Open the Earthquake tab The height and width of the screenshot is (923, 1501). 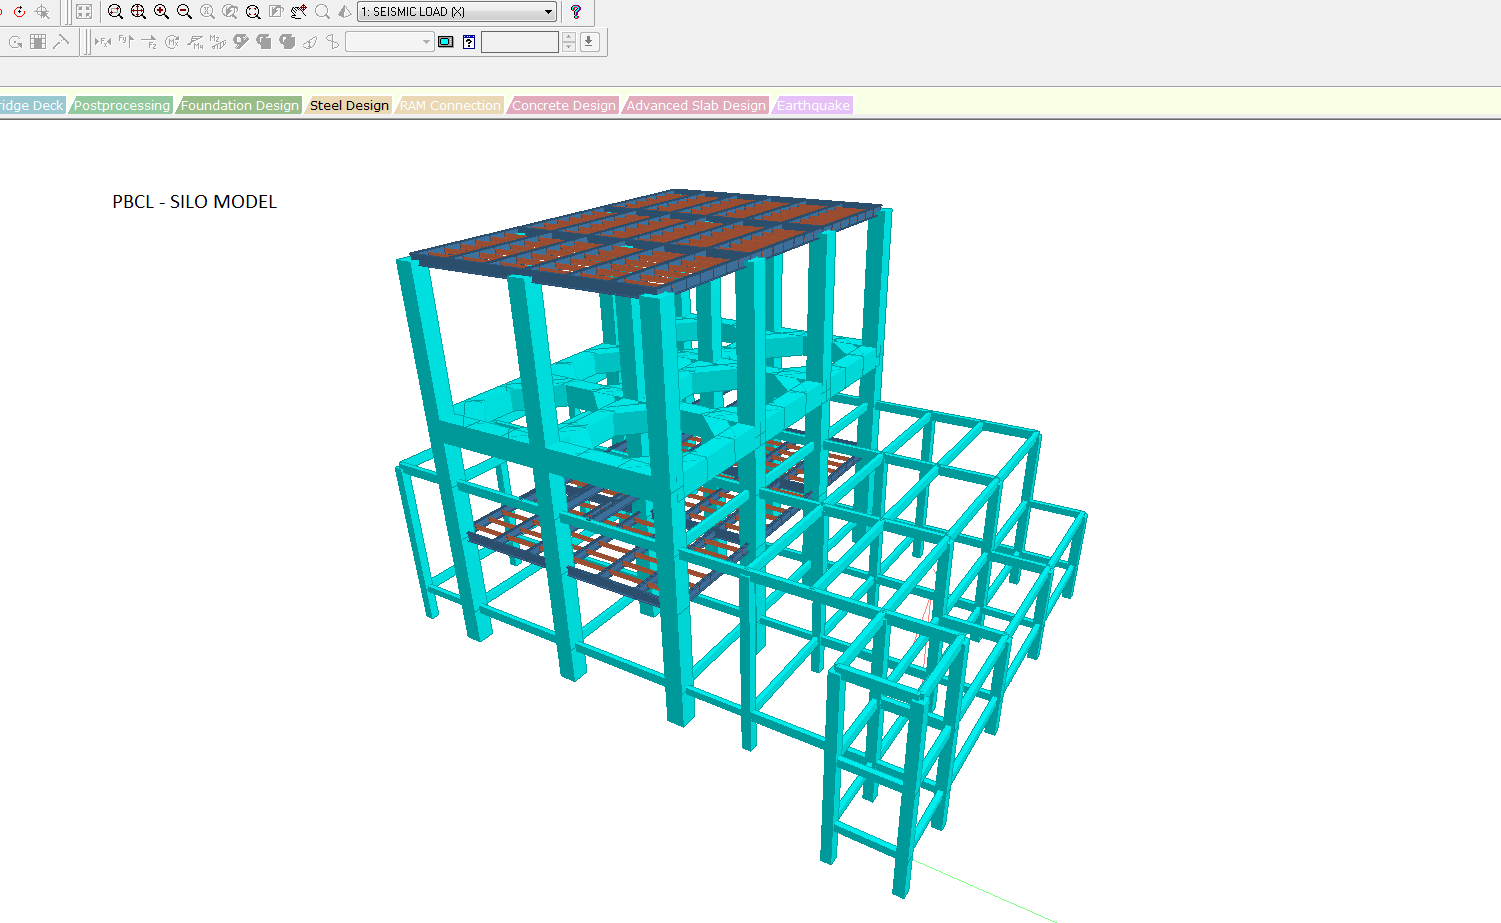pos(813,105)
